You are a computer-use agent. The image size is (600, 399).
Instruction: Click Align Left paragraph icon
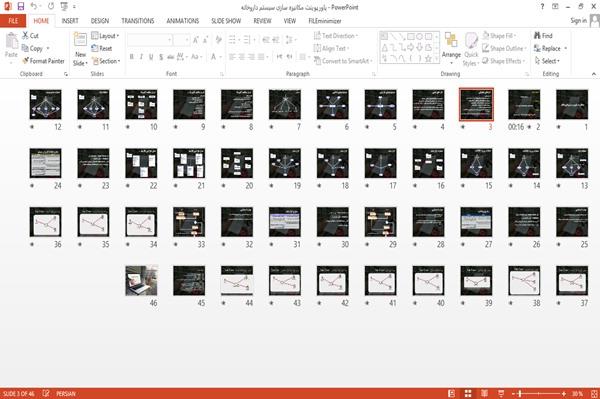(232, 57)
